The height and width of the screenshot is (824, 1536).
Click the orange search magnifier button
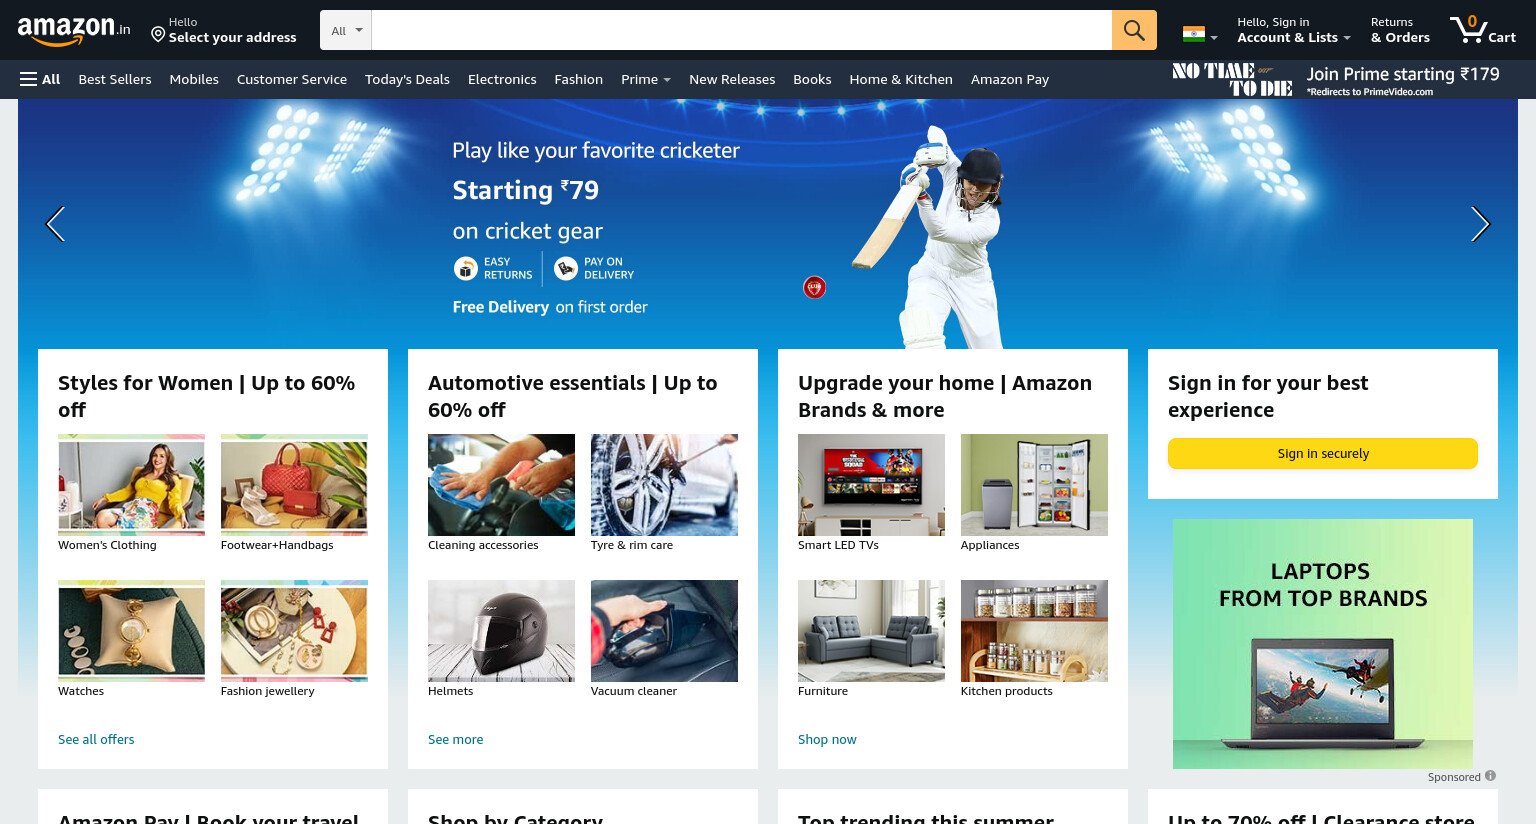click(x=1134, y=30)
